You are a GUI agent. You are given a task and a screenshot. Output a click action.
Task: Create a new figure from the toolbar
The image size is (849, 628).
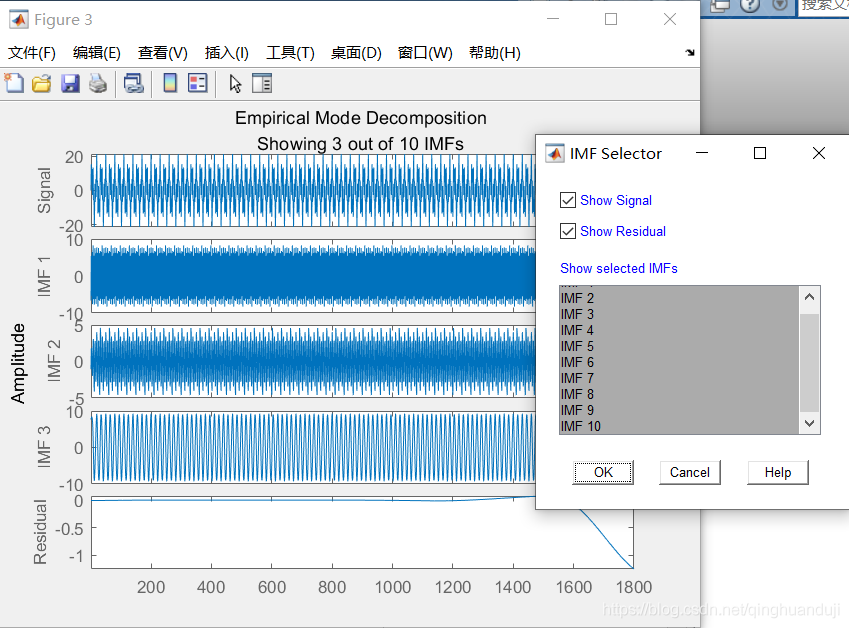click(x=14, y=83)
